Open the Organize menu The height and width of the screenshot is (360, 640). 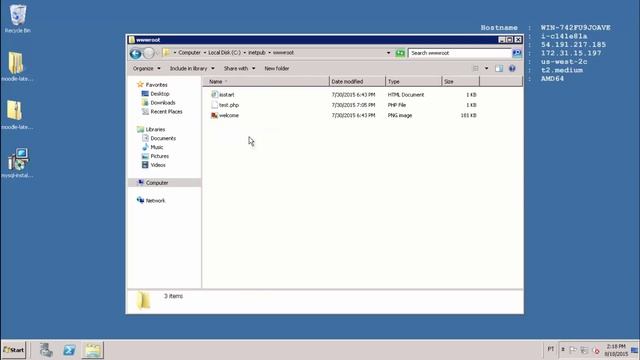(147, 69)
